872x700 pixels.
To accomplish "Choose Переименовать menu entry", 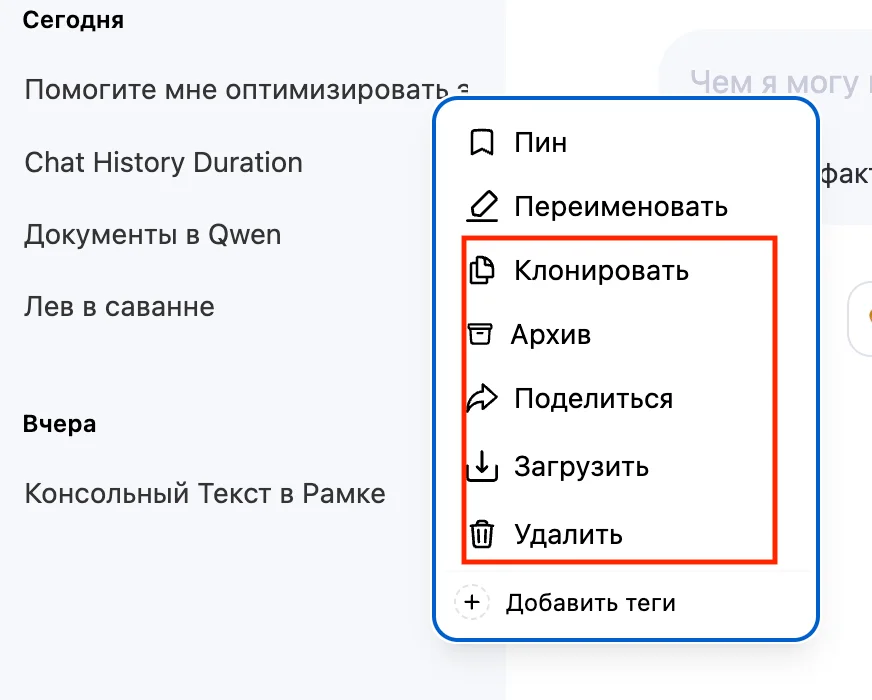I will pyautogui.click(x=621, y=207).
